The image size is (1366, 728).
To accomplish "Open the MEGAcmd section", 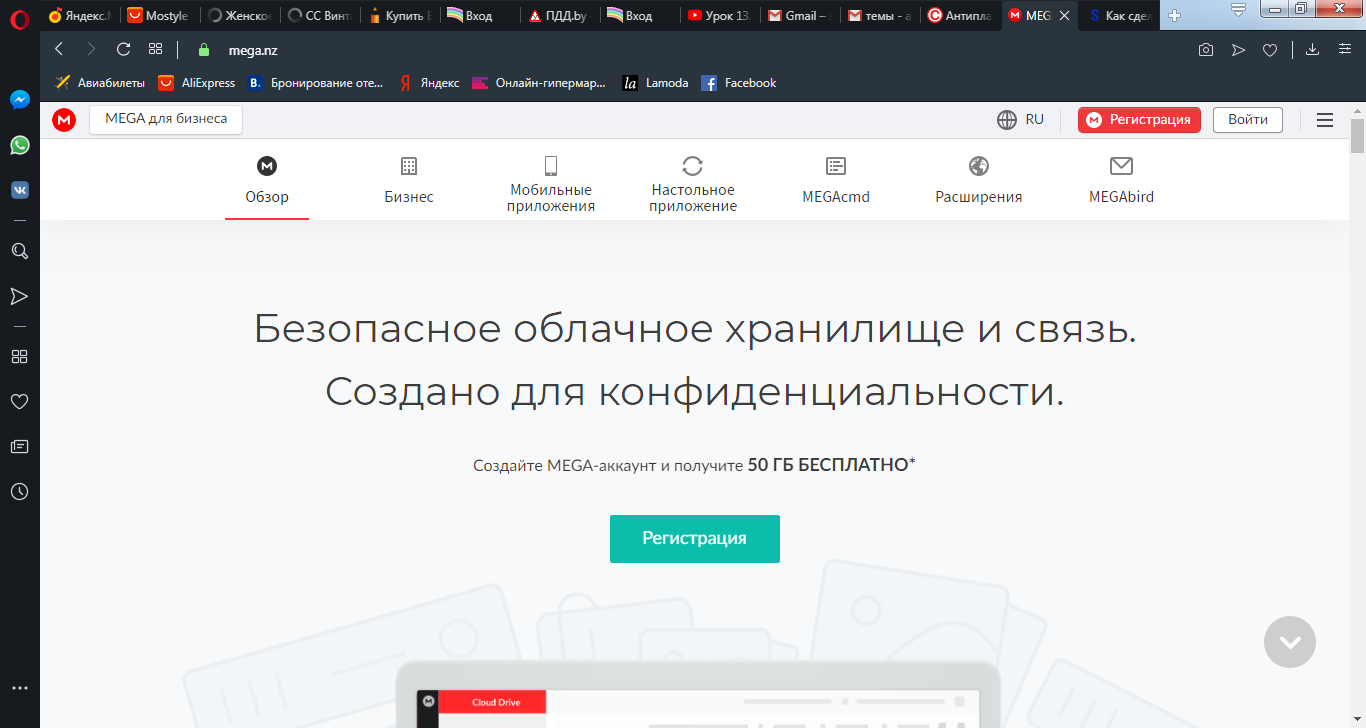I will 836,181.
